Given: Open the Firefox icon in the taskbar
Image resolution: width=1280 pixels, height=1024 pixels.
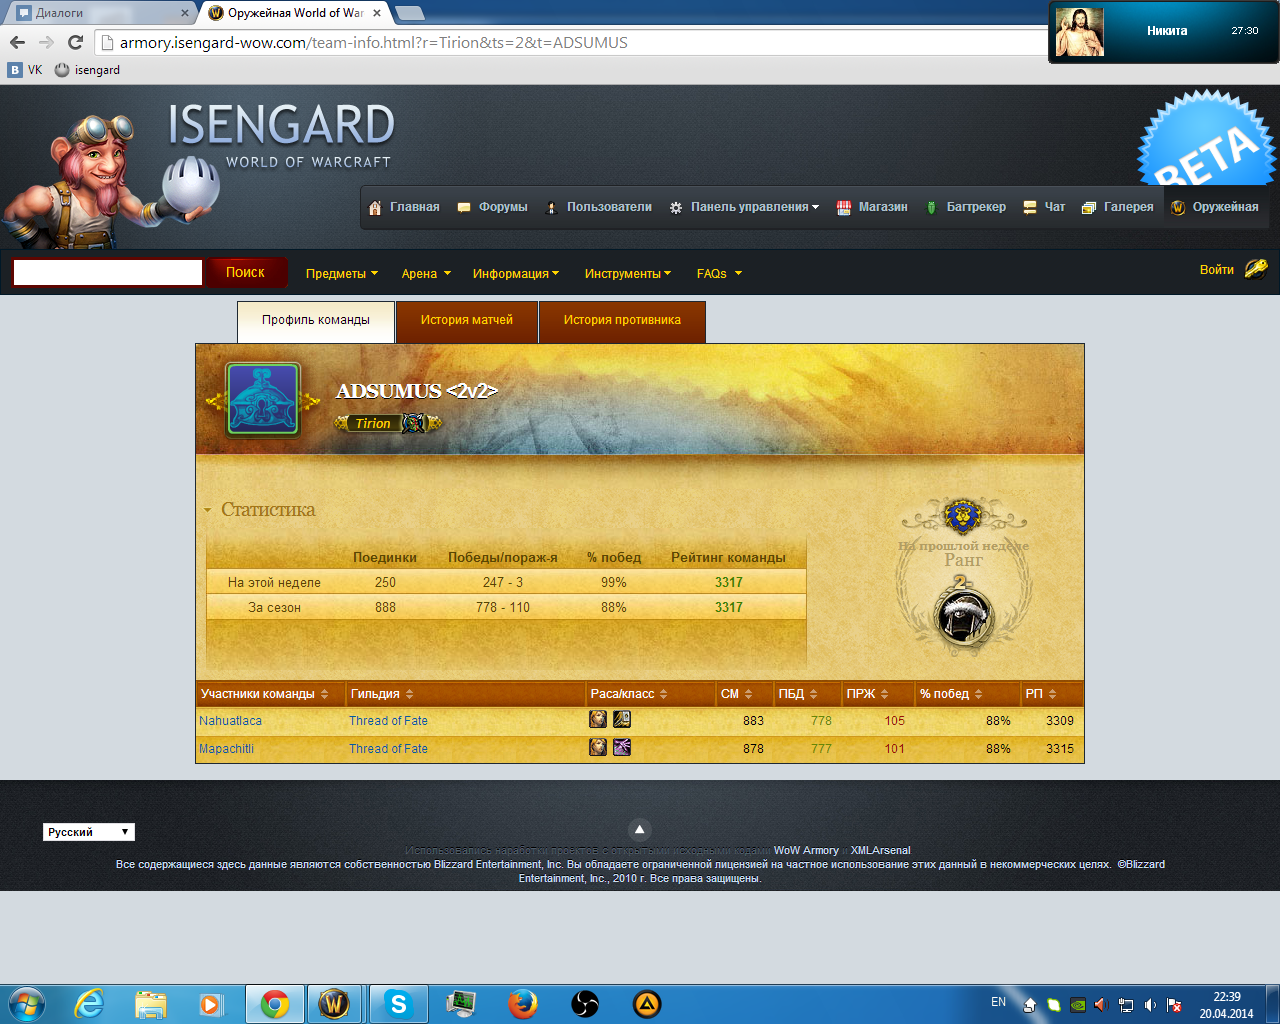Looking at the screenshot, I should [x=522, y=1003].
